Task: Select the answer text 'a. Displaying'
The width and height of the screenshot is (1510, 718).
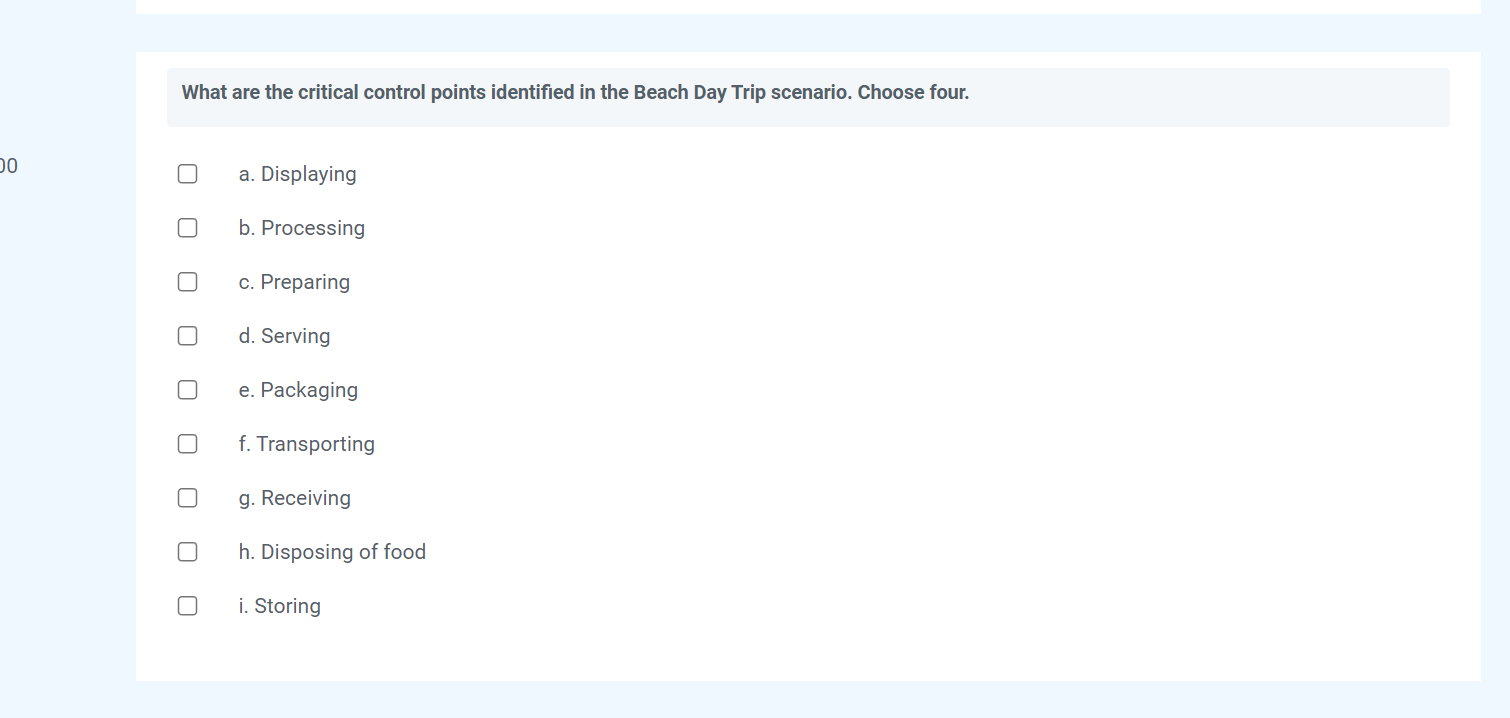Action: [297, 173]
